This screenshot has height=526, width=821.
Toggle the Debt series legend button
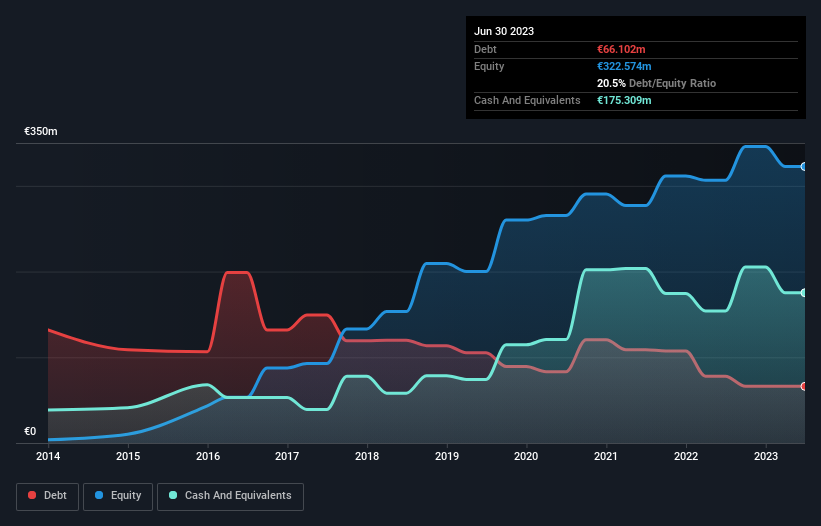coord(48,496)
